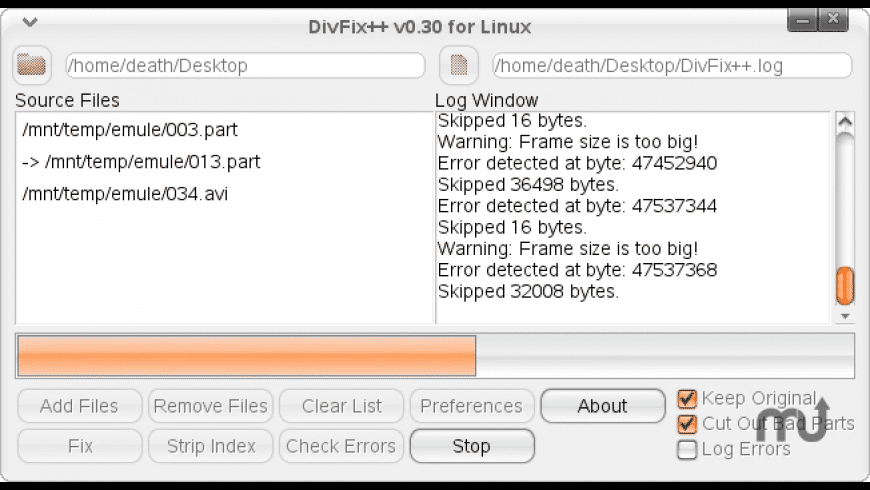The width and height of the screenshot is (870, 490).
Task: Open the About dialog
Action: (x=602, y=406)
